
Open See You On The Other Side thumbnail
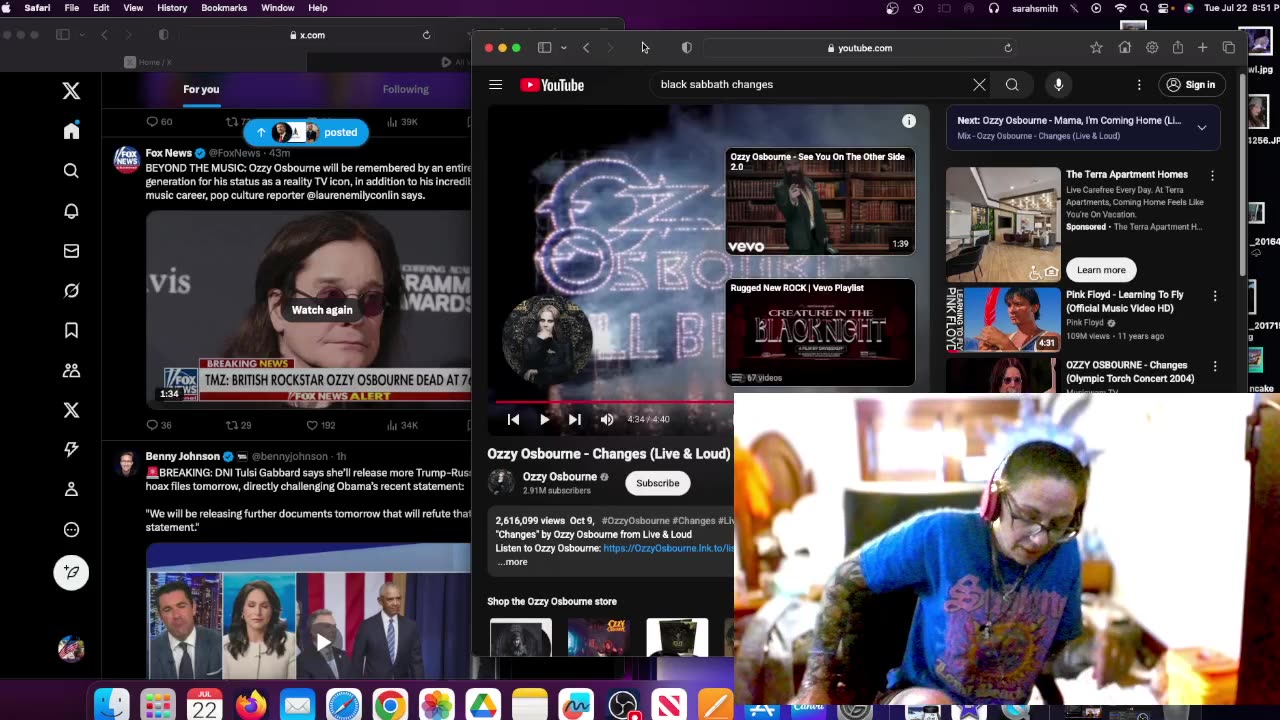coord(820,201)
